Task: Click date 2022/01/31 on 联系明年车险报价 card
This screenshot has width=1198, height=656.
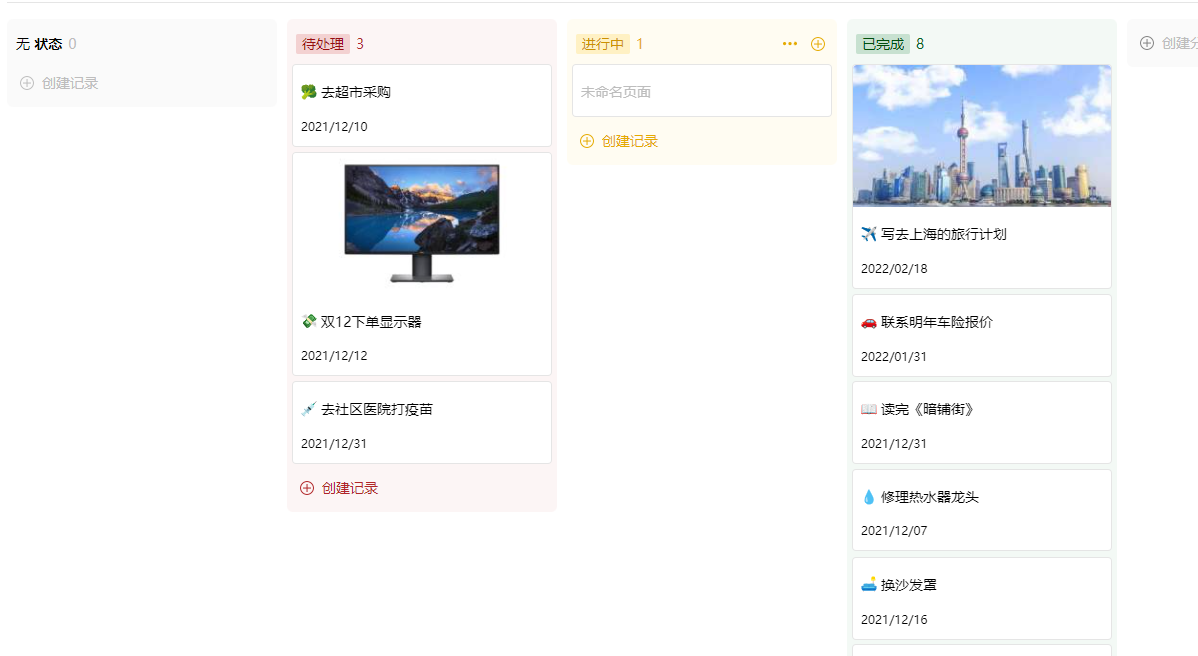Action: (894, 357)
